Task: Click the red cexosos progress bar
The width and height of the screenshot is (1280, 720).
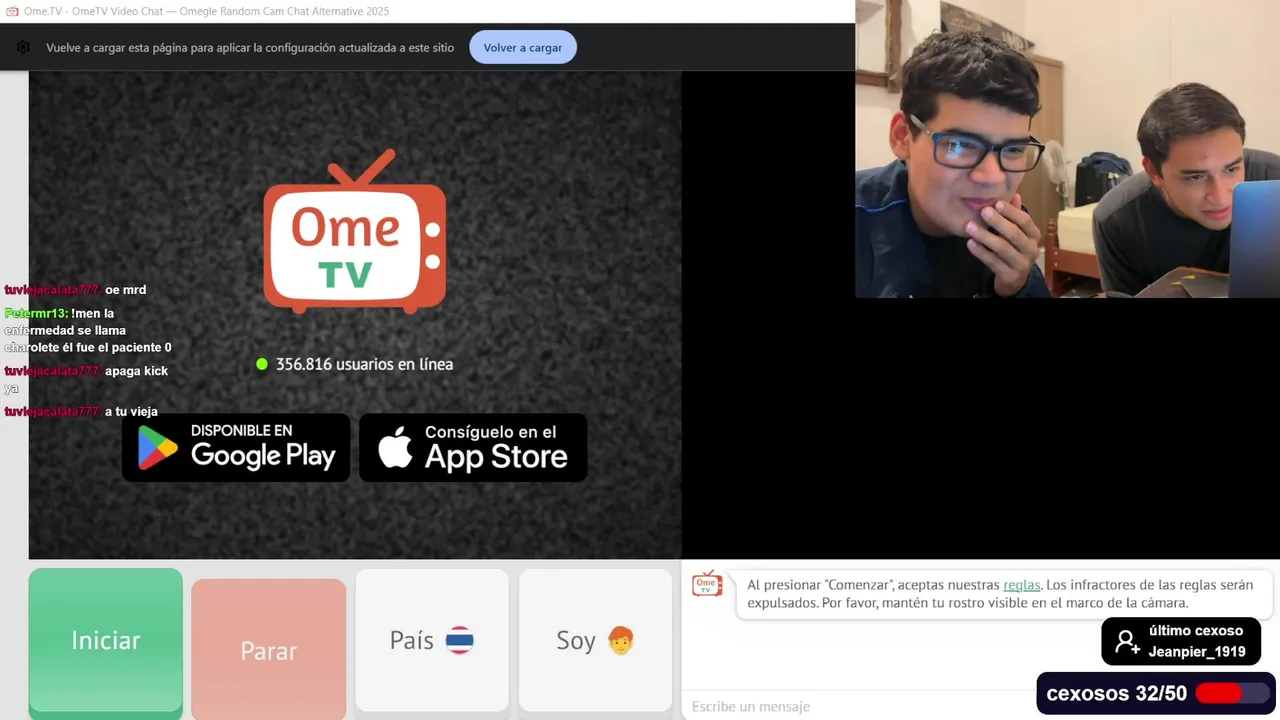Action: pyautogui.click(x=1232, y=693)
